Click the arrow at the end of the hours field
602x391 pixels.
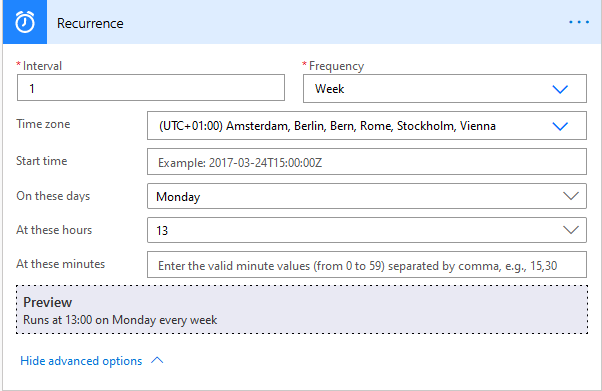point(571,230)
